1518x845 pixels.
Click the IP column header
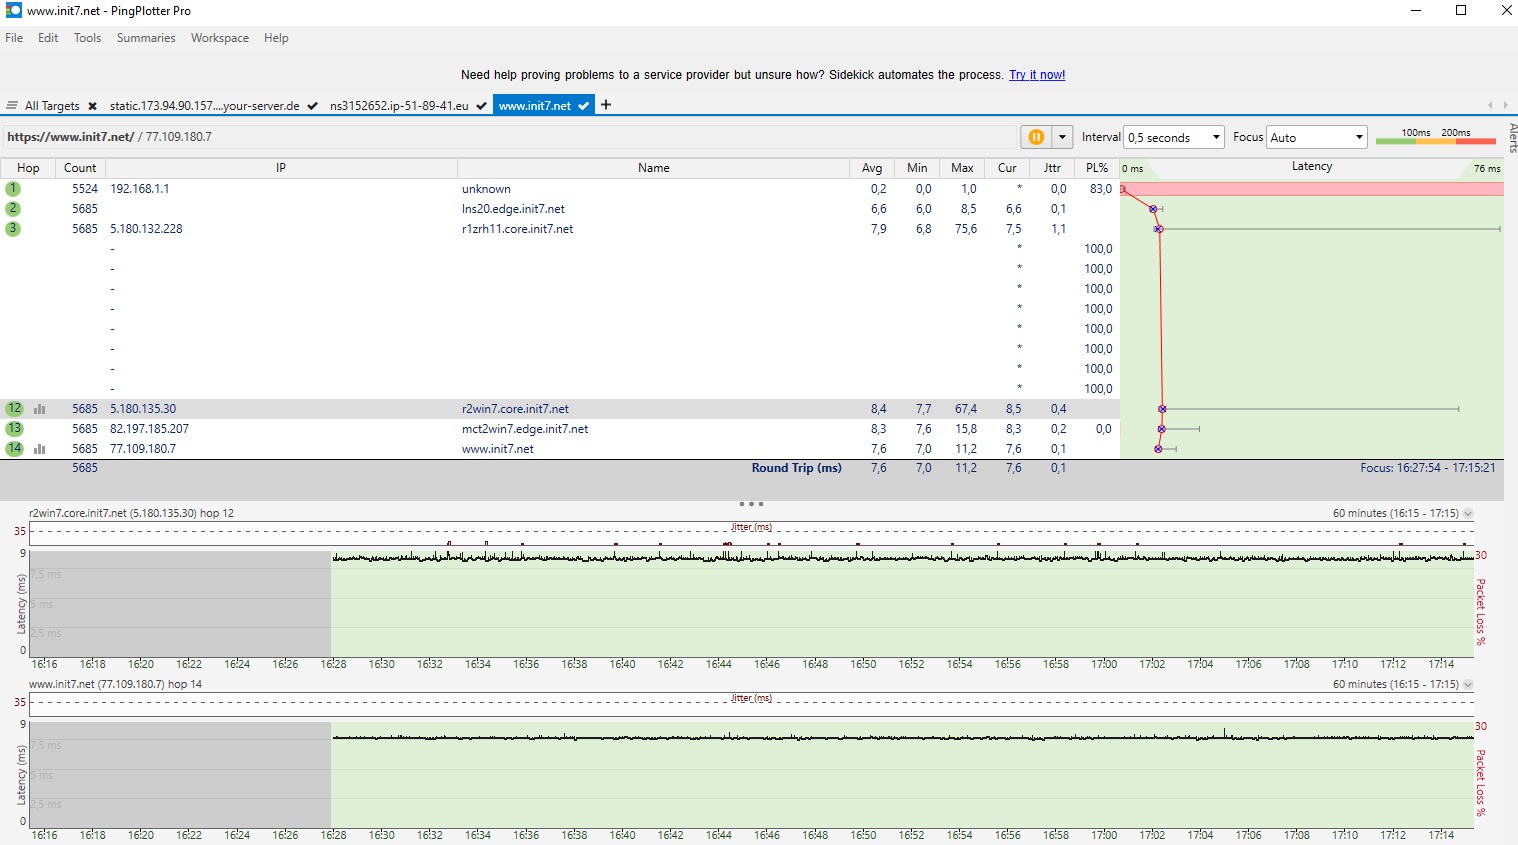point(281,168)
